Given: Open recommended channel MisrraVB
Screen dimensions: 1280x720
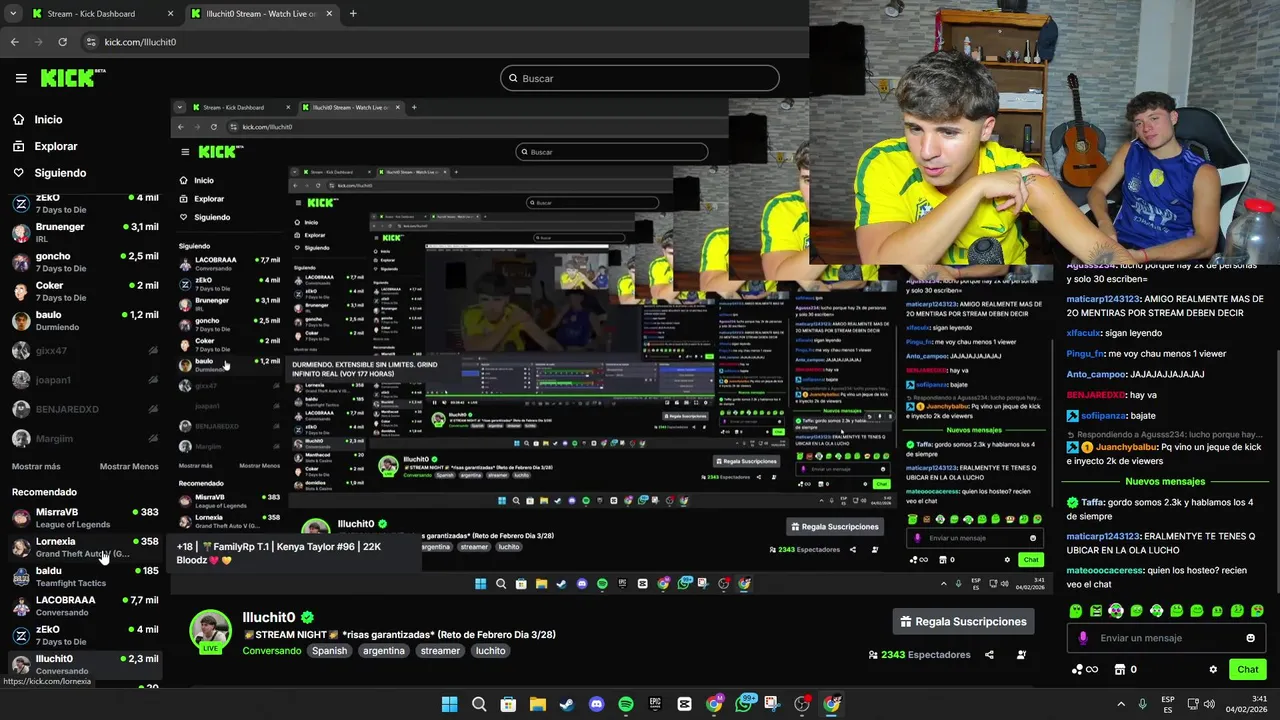Looking at the screenshot, I should pyautogui.click(x=84, y=517).
